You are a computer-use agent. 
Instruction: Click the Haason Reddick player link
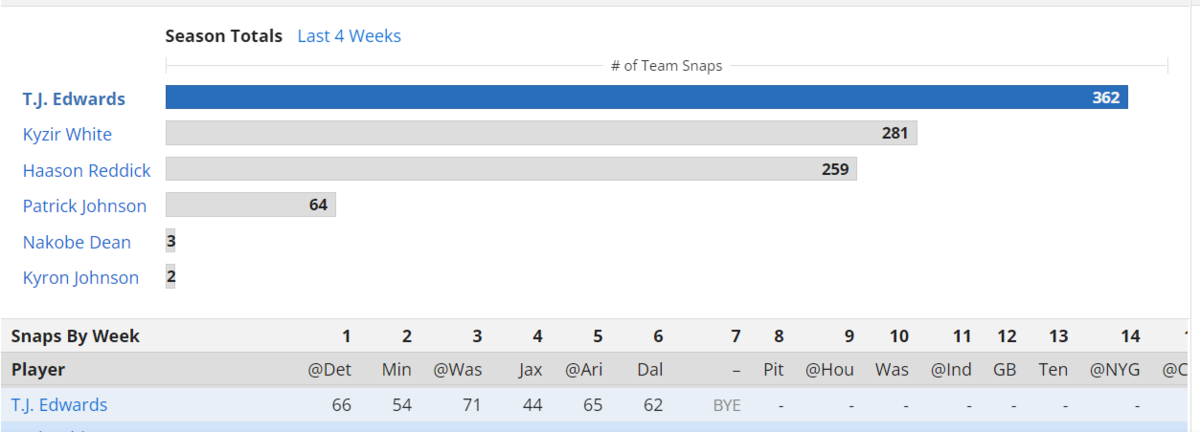tap(87, 170)
